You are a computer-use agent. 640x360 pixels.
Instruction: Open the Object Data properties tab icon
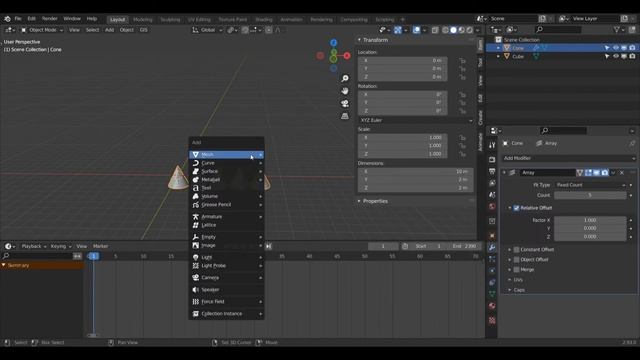click(x=492, y=294)
